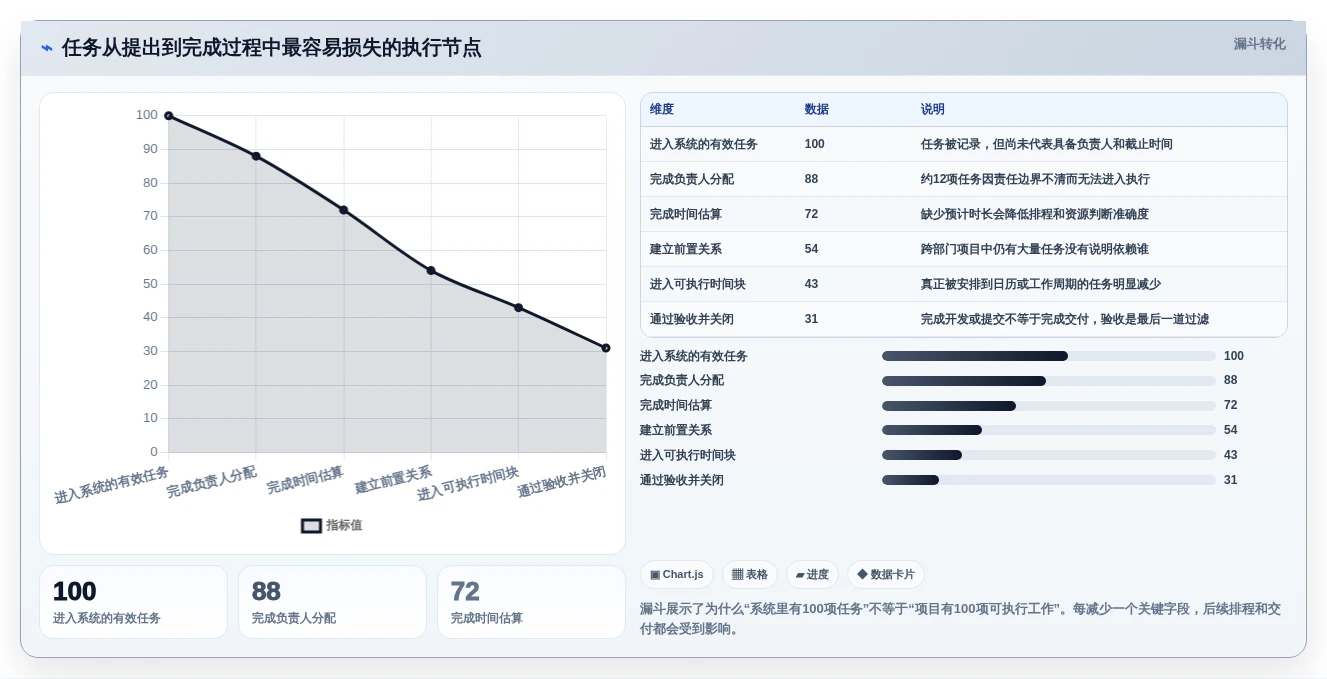This screenshot has width=1327, height=679.
Task: Toggle the 指标值 legend swatch
Action: tap(311, 525)
